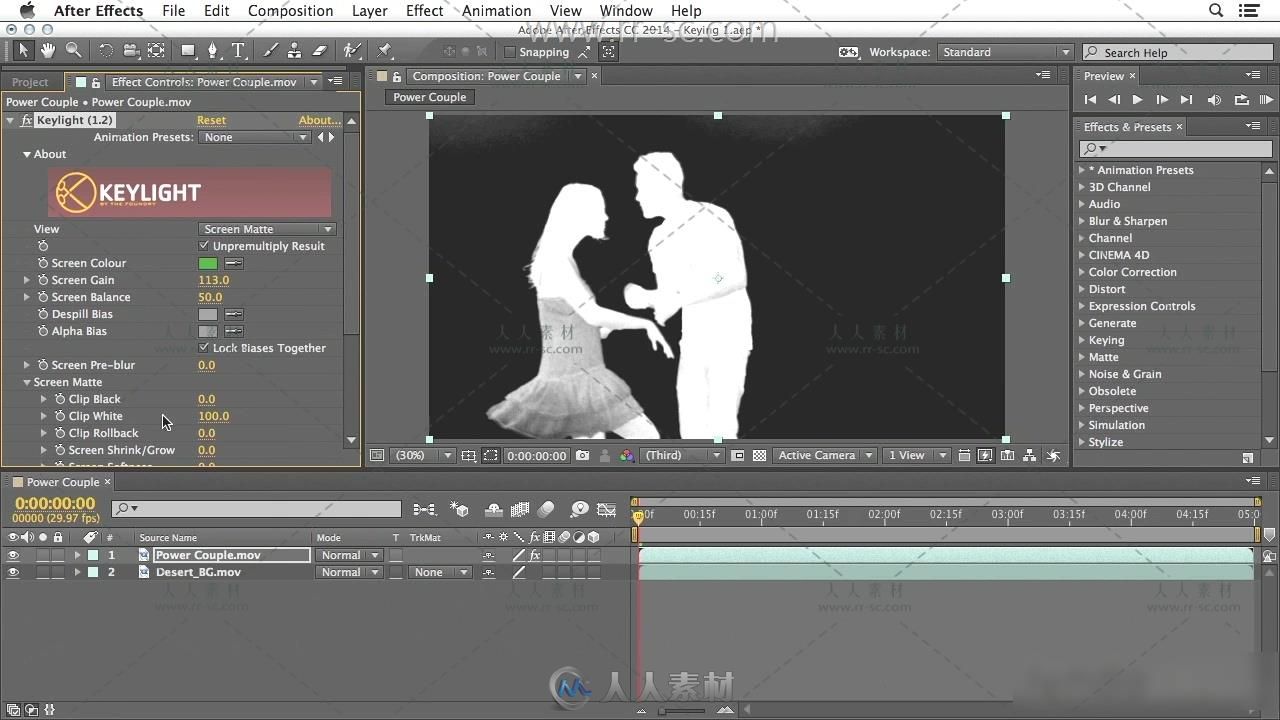Image resolution: width=1280 pixels, height=720 pixels.
Task: Toggle Keylight effect fx switch
Action: [27, 120]
